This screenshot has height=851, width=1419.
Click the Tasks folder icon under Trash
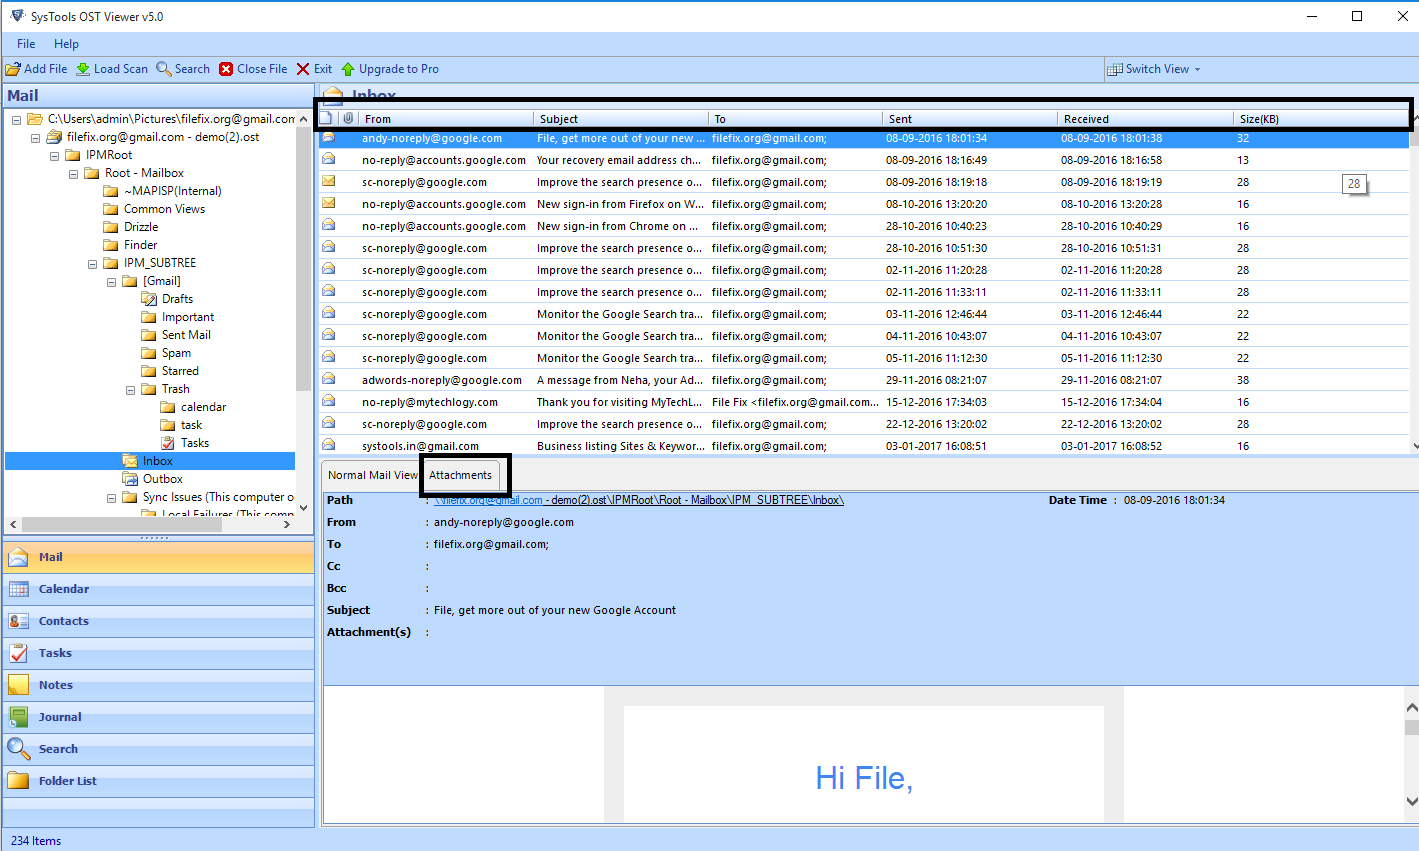pyautogui.click(x=168, y=443)
